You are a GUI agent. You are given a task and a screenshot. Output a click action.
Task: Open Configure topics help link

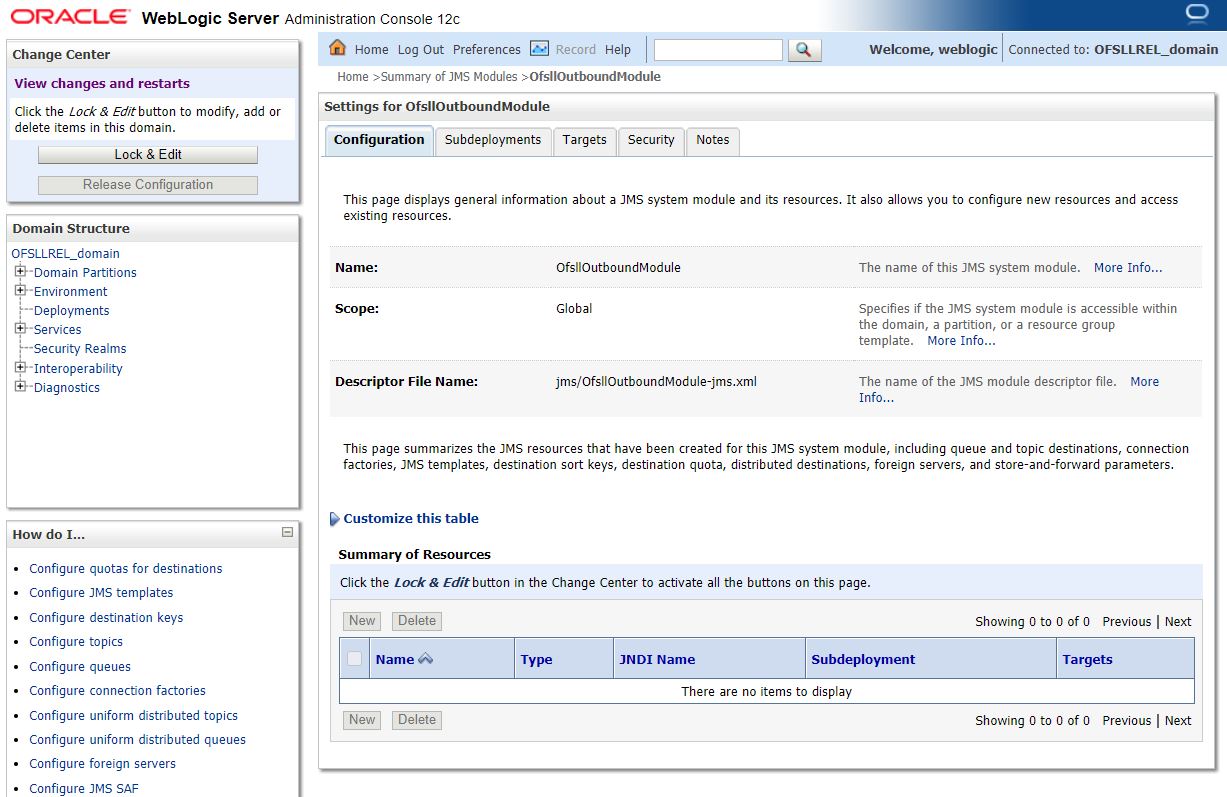[x=76, y=641]
